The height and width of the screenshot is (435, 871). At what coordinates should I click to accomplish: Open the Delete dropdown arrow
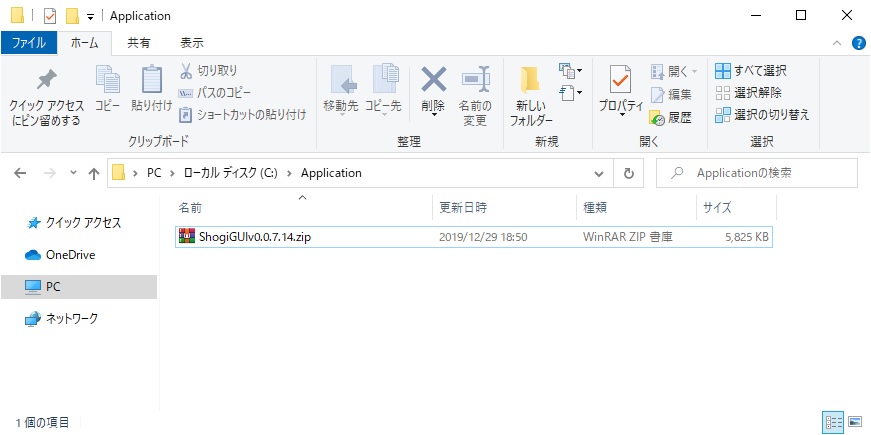pos(433,115)
